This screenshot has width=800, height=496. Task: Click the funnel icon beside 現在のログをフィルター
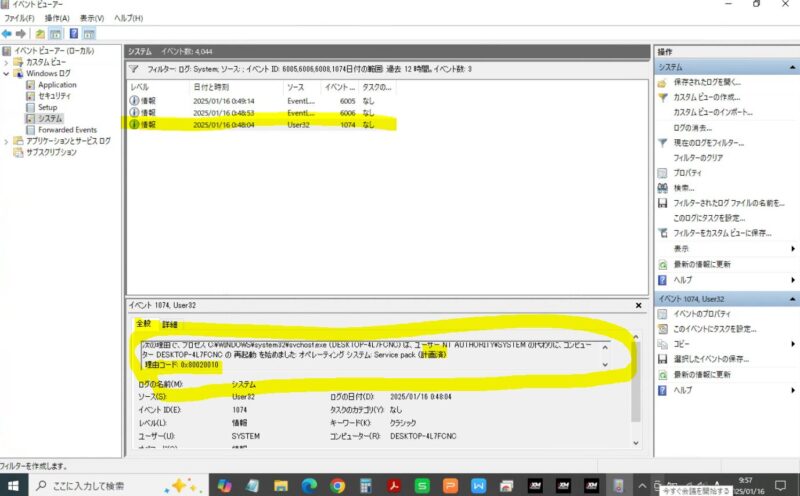point(662,143)
